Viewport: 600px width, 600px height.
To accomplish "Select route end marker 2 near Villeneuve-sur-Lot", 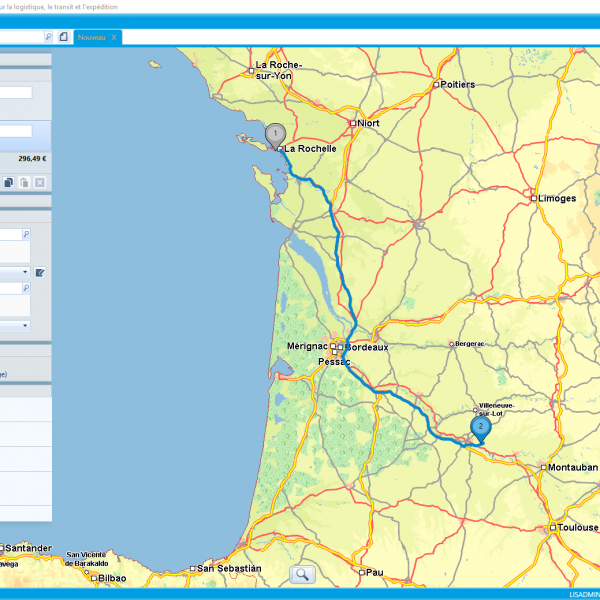I will [x=480, y=428].
